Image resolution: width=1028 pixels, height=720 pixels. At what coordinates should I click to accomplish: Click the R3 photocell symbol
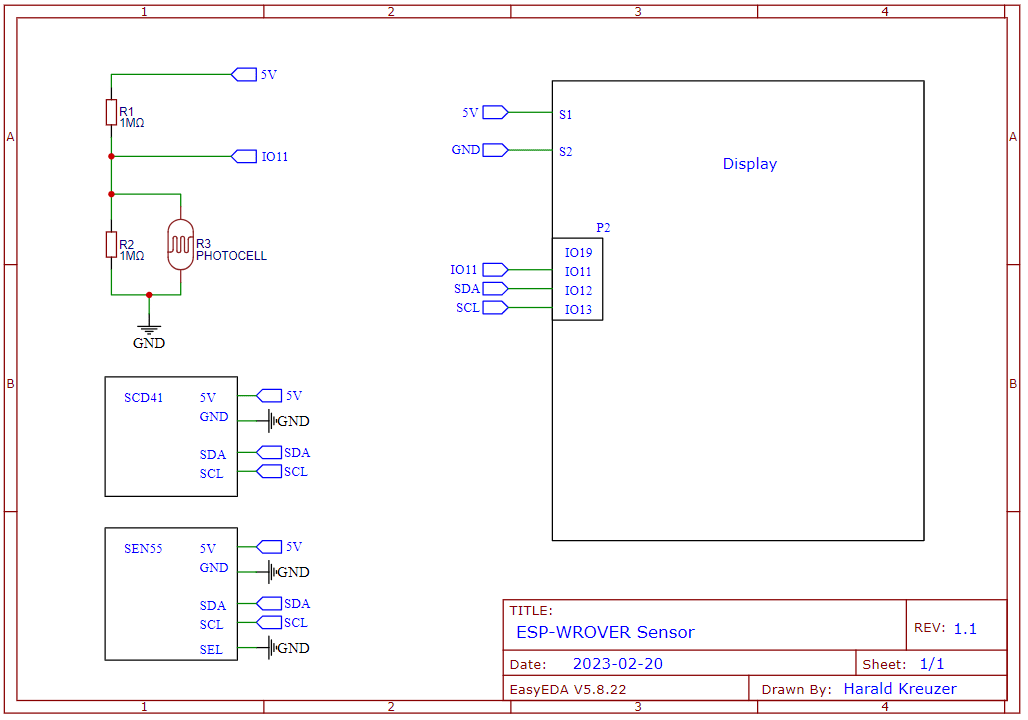pos(180,245)
